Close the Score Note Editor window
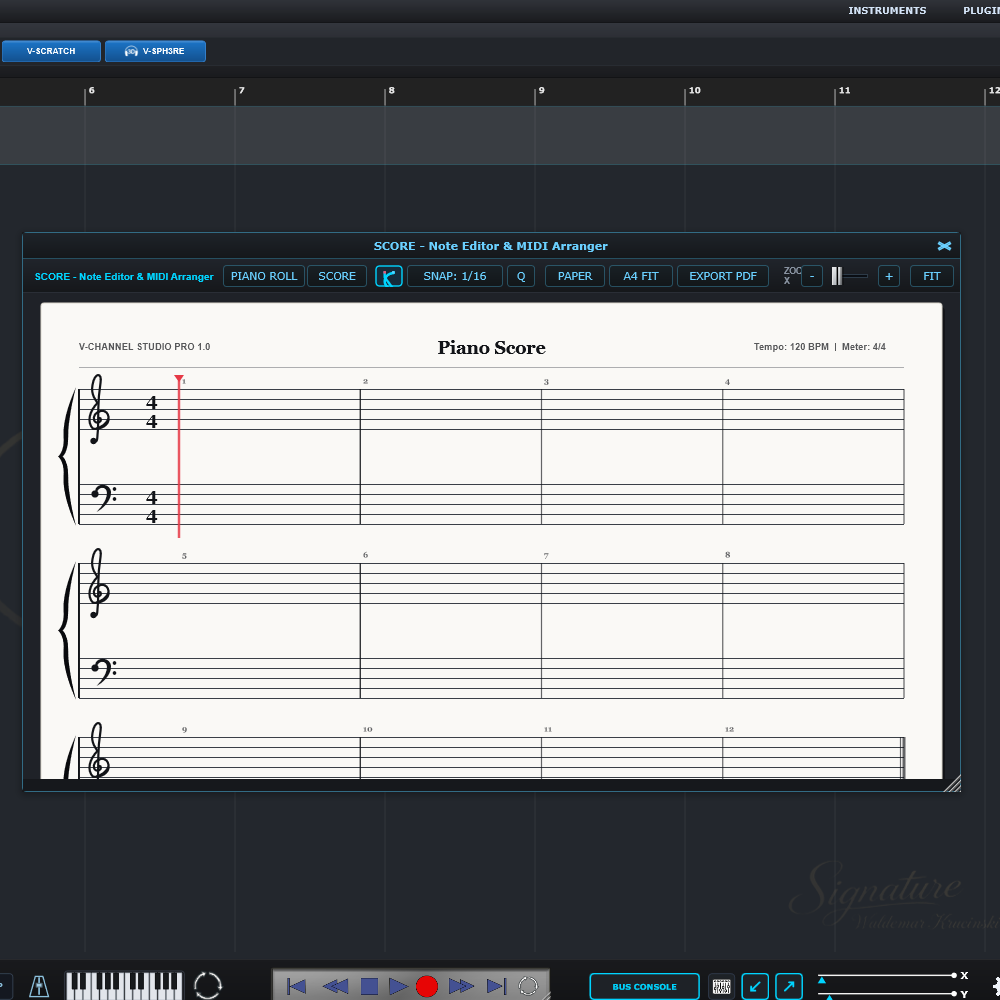The width and height of the screenshot is (1000, 1000). pos(944,246)
